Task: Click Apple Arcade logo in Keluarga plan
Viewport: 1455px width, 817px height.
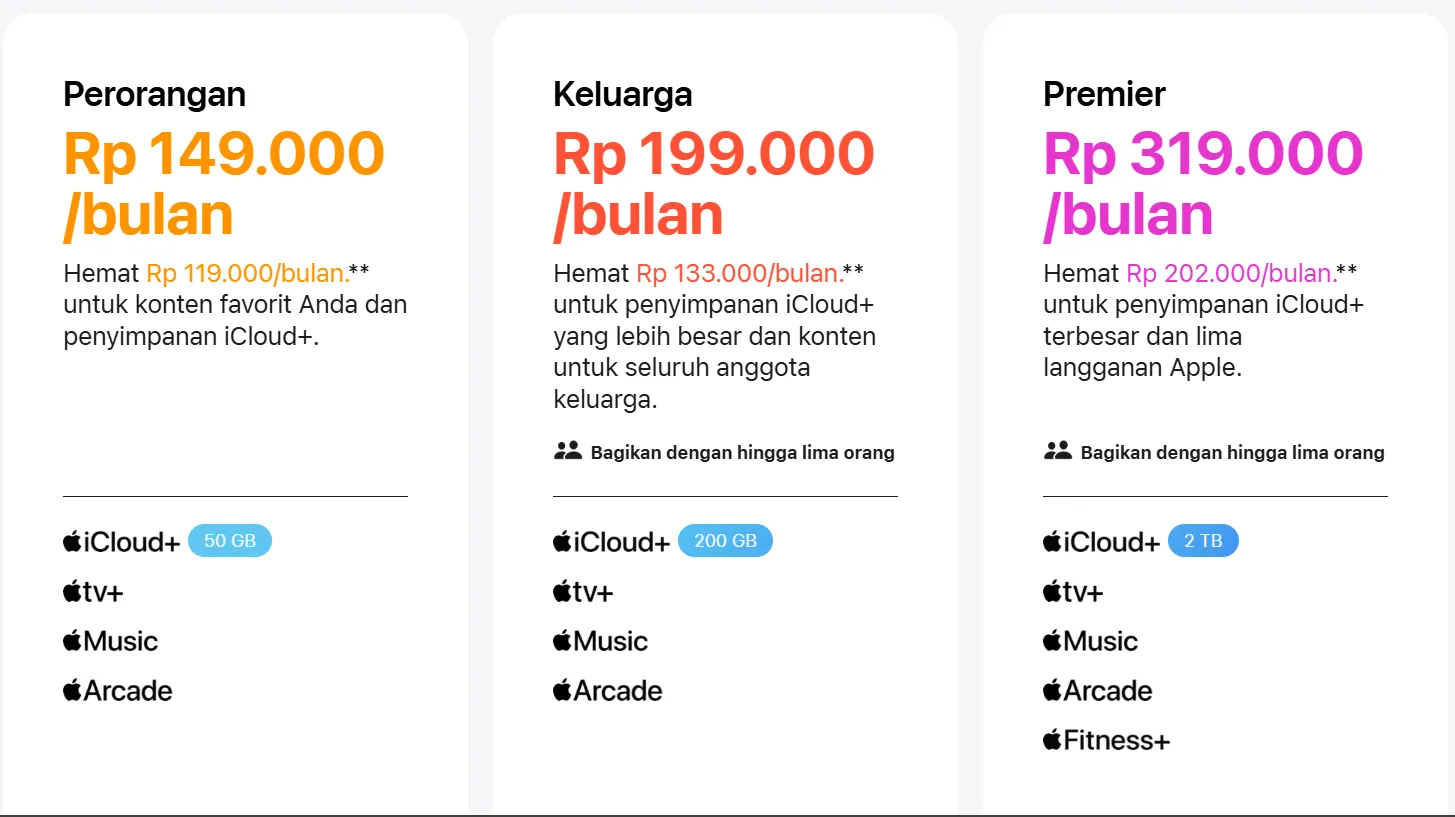Action: (x=607, y=691)
